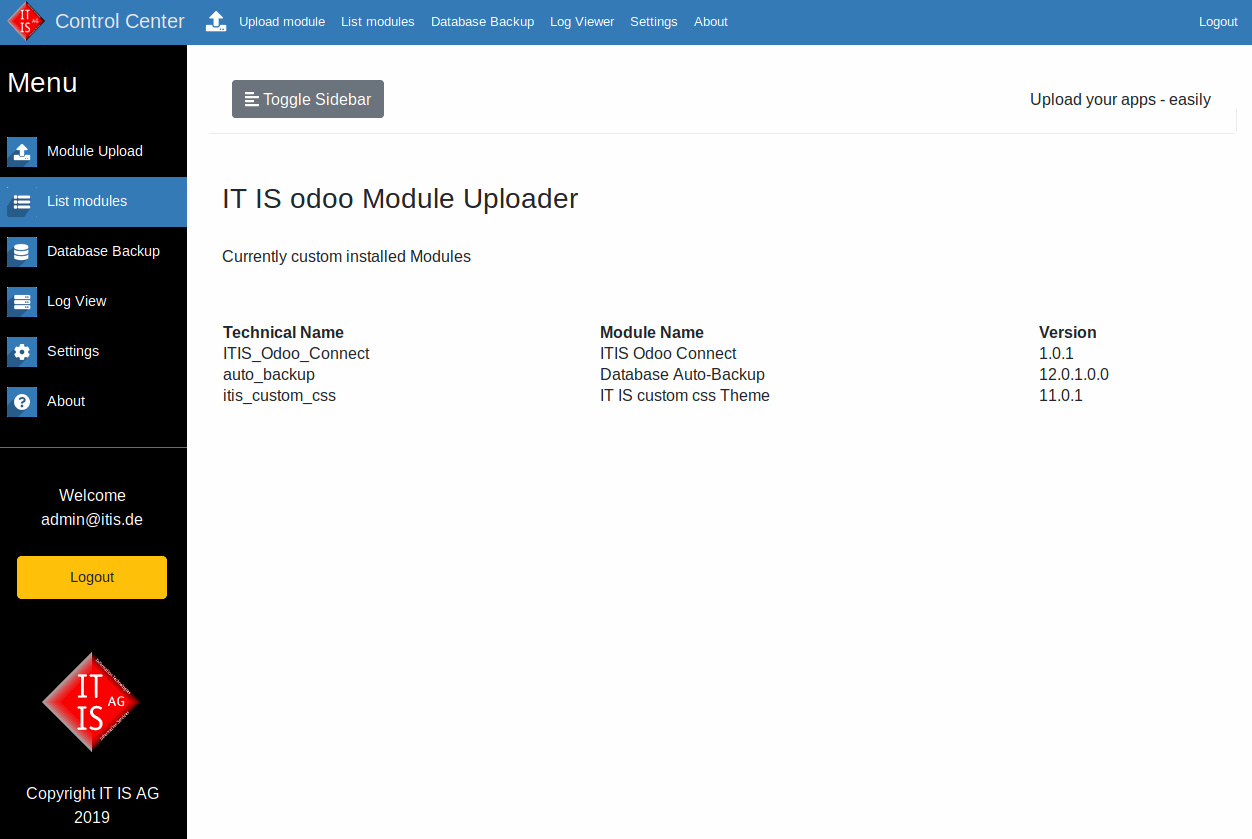Viewport: 1252px width, 839px height.
Task: Click the IT IS odoo Module Uploader heading
Action: click(x=400, y=198)
